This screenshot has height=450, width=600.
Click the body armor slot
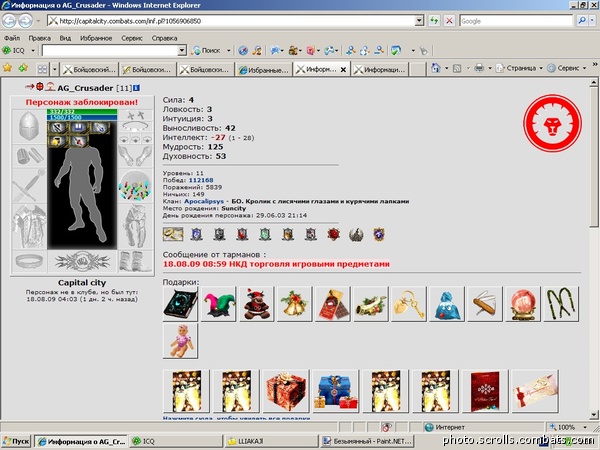(x=29, y=227)
